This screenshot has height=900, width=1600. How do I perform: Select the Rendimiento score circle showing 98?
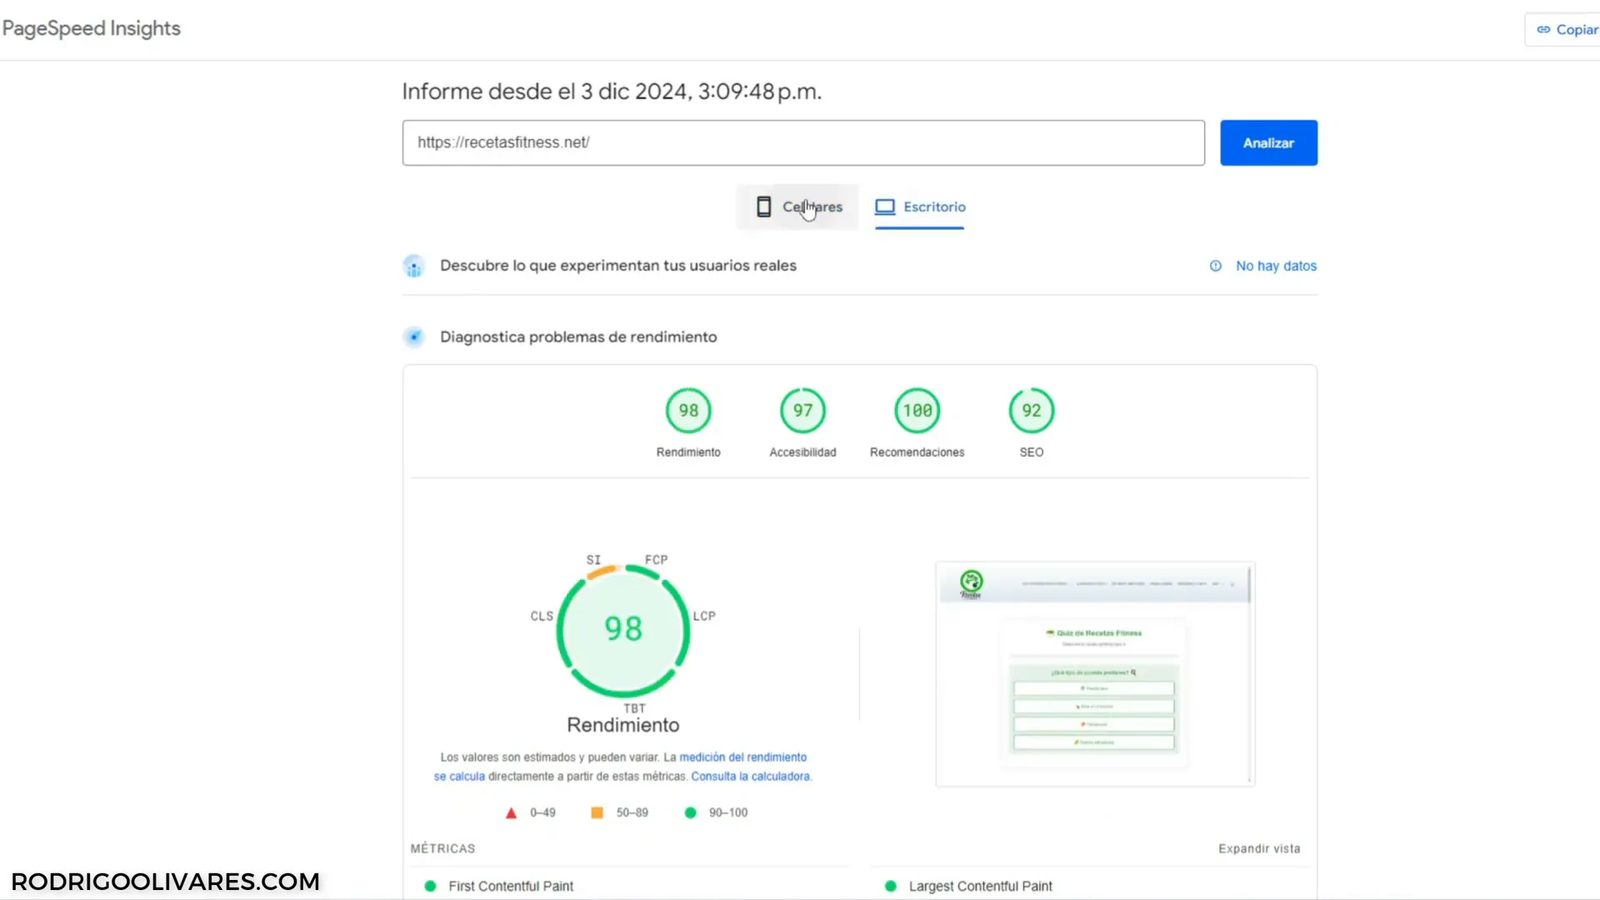688,410
